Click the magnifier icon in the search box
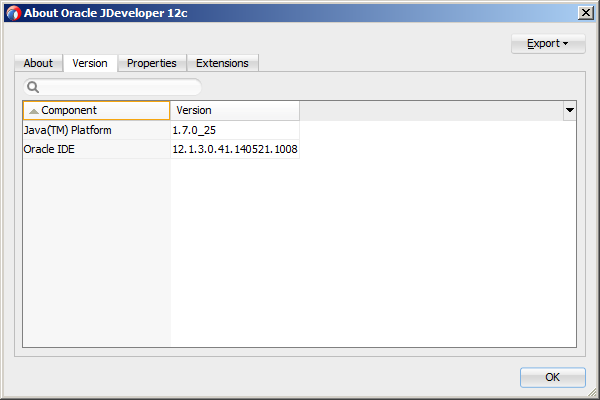 point(33,87)
